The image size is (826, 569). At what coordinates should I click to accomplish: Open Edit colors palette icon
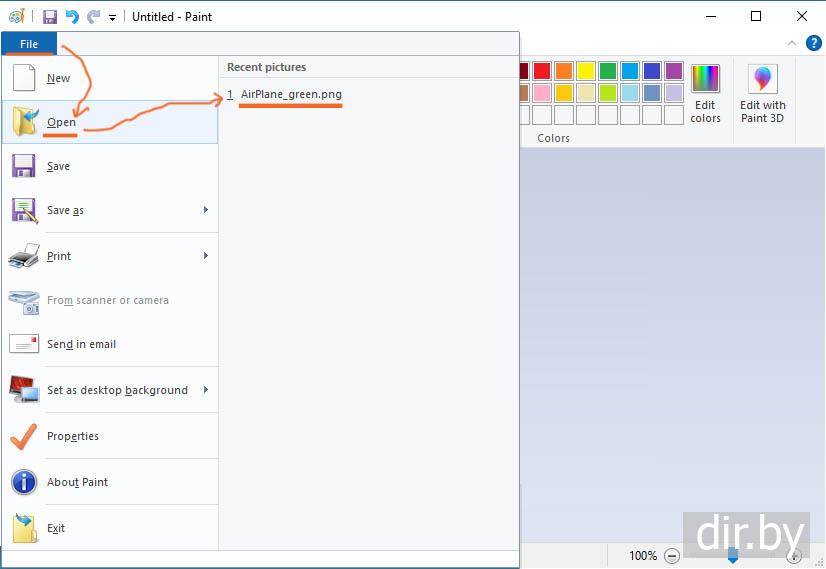click(x=705, y=94)
